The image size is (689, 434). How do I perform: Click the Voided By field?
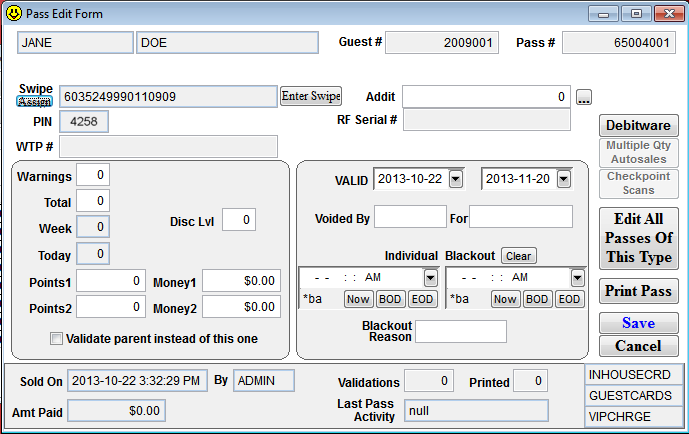tap(410, 217)
